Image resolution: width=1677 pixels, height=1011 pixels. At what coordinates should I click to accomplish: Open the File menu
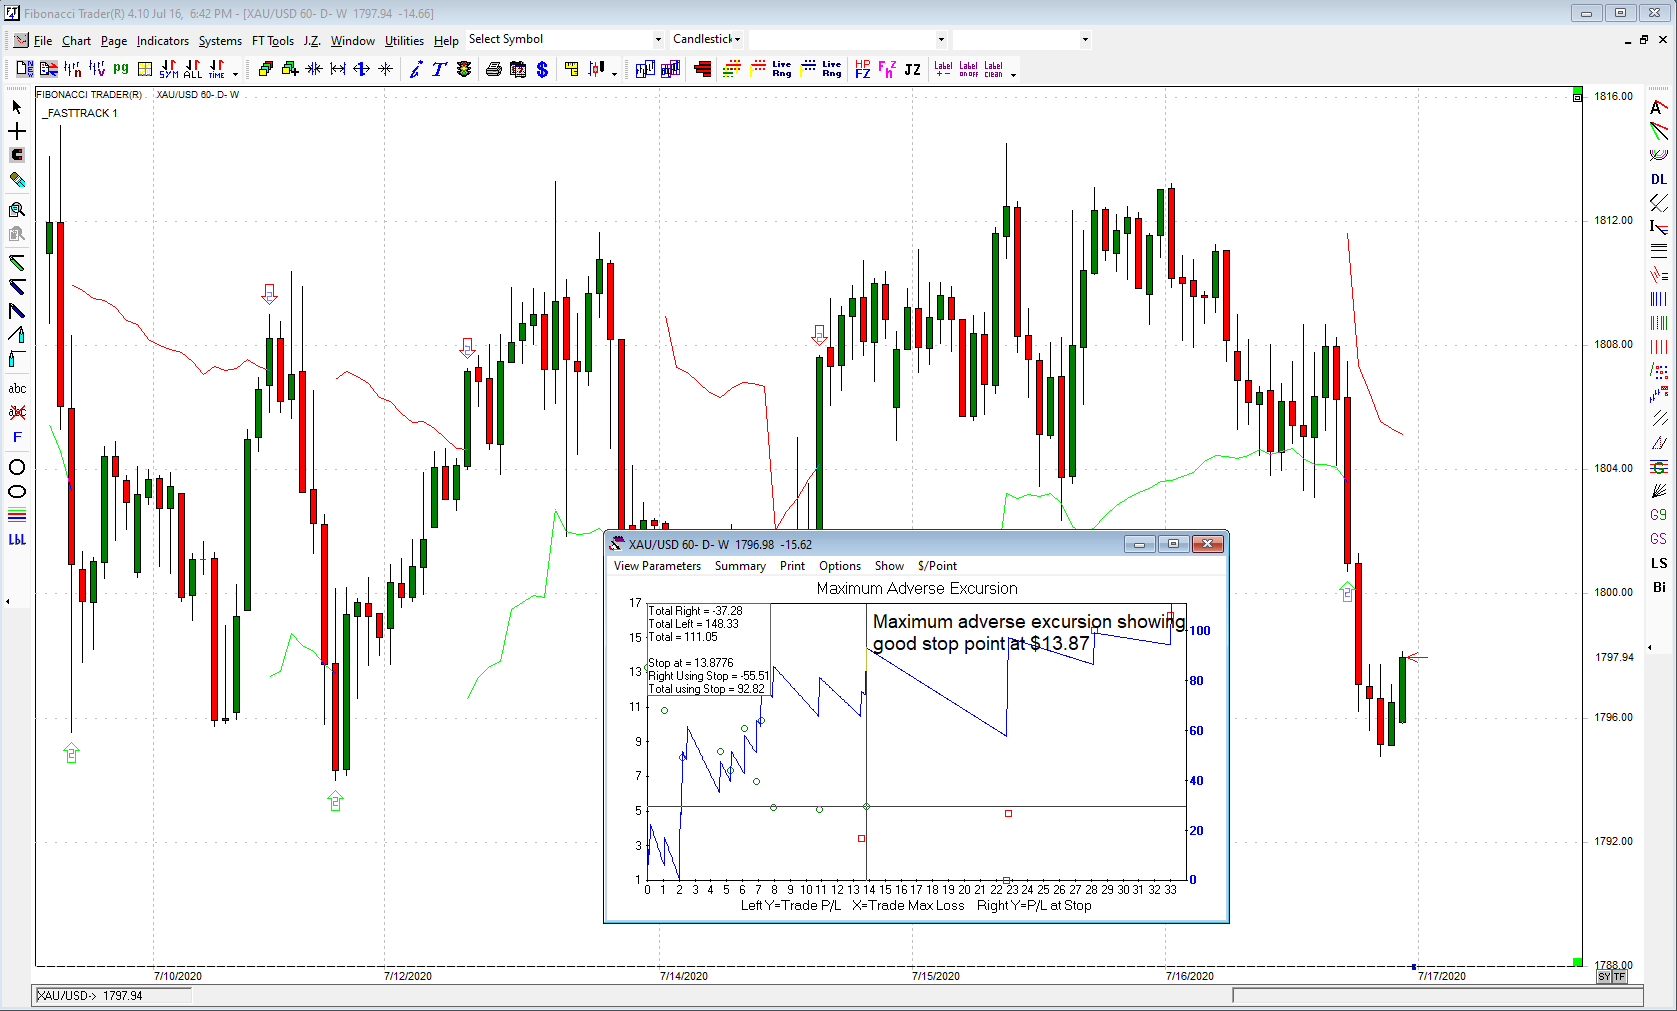click(43, 41)
